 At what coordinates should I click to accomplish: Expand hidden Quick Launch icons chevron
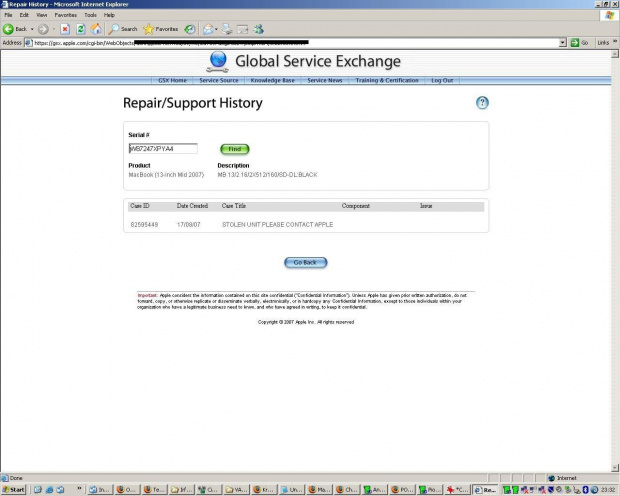tap(79, 488)
